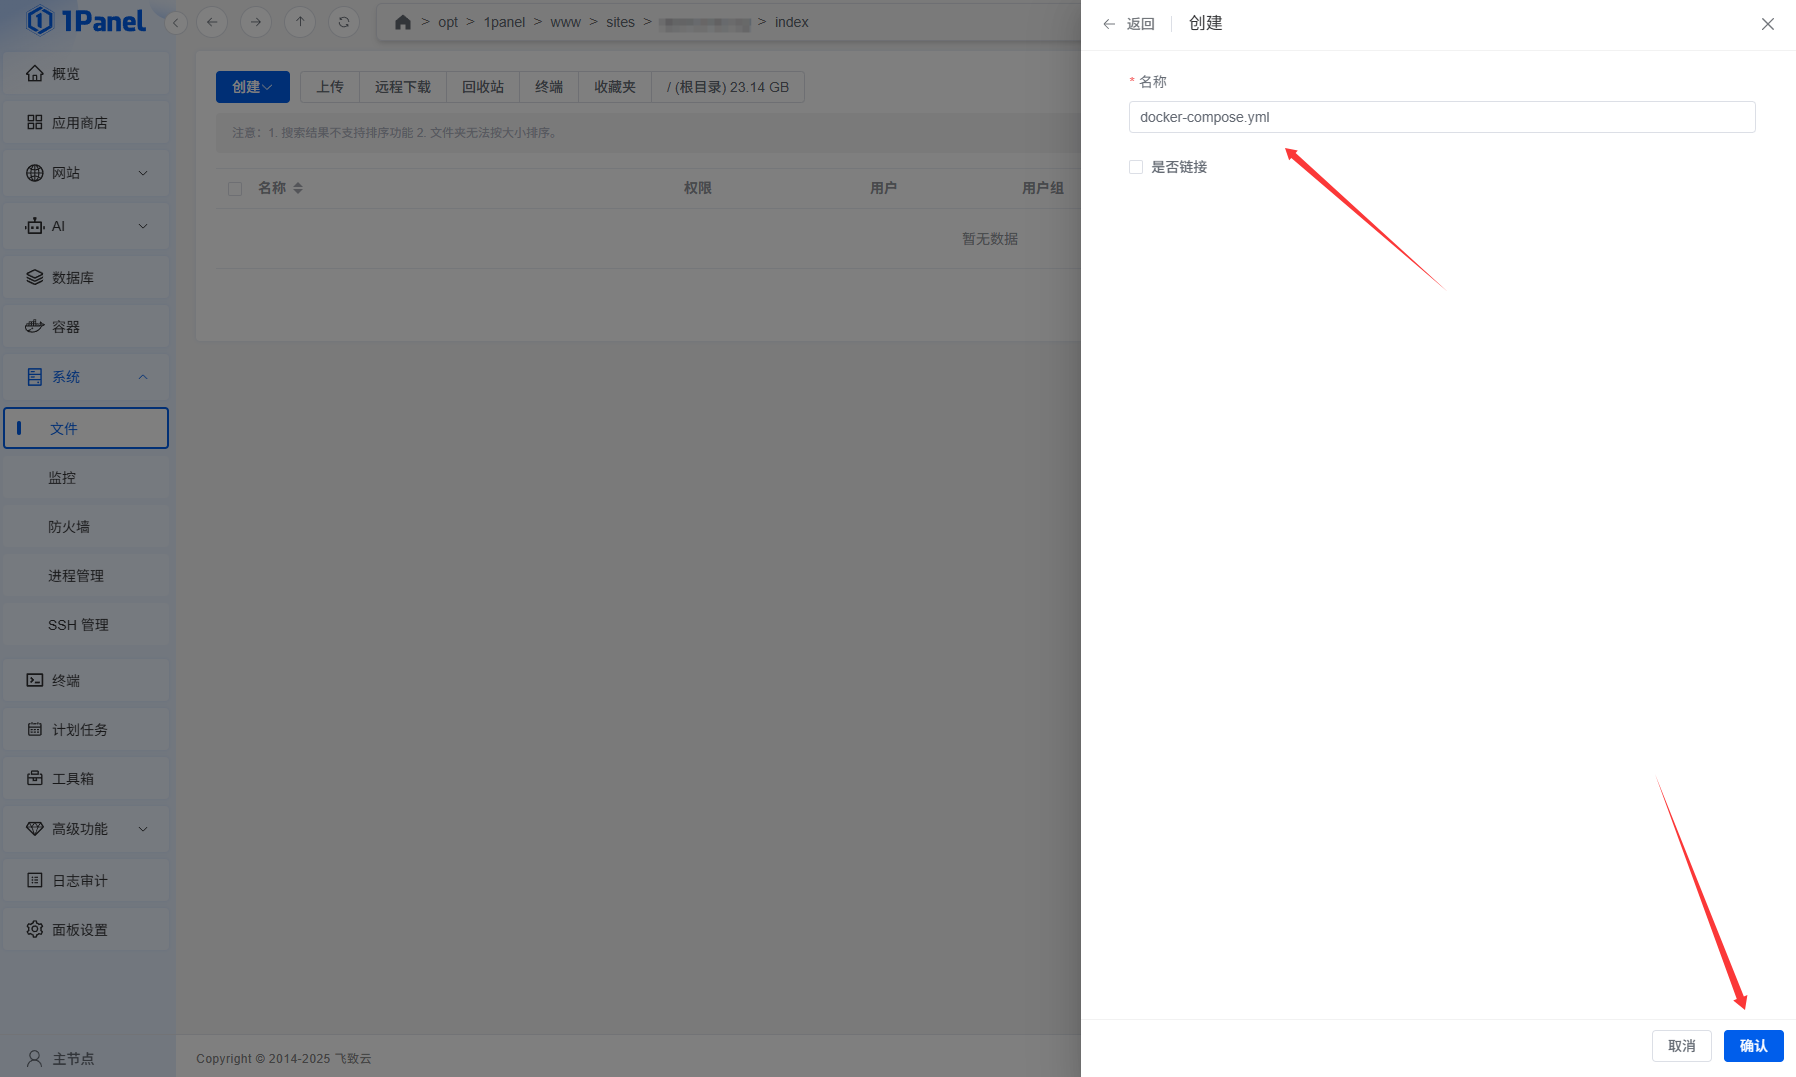Click the 计划任务 calendar icon

[35, 729]
